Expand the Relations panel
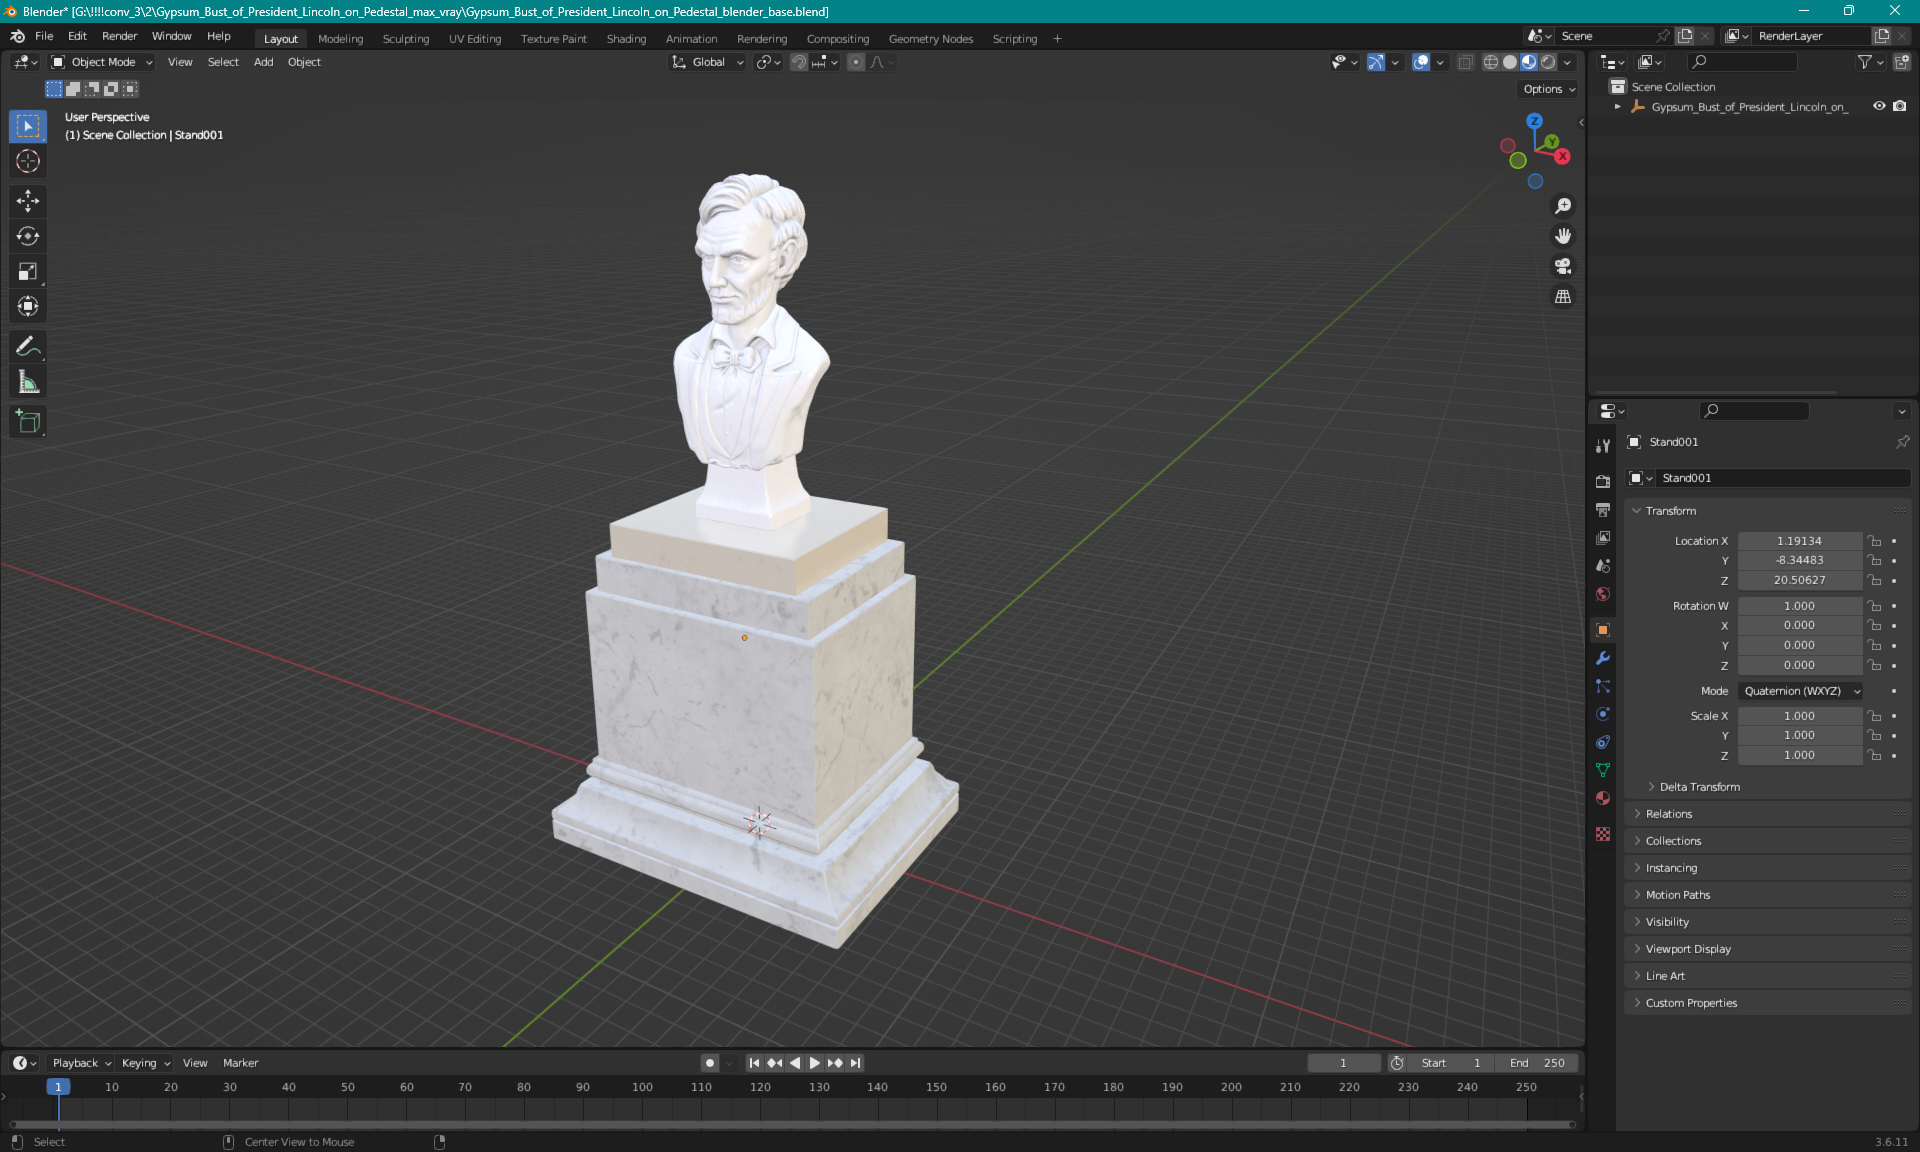Image resolution: width=1920 pixels, height=1152 pixels. (x=1668, y=814)
